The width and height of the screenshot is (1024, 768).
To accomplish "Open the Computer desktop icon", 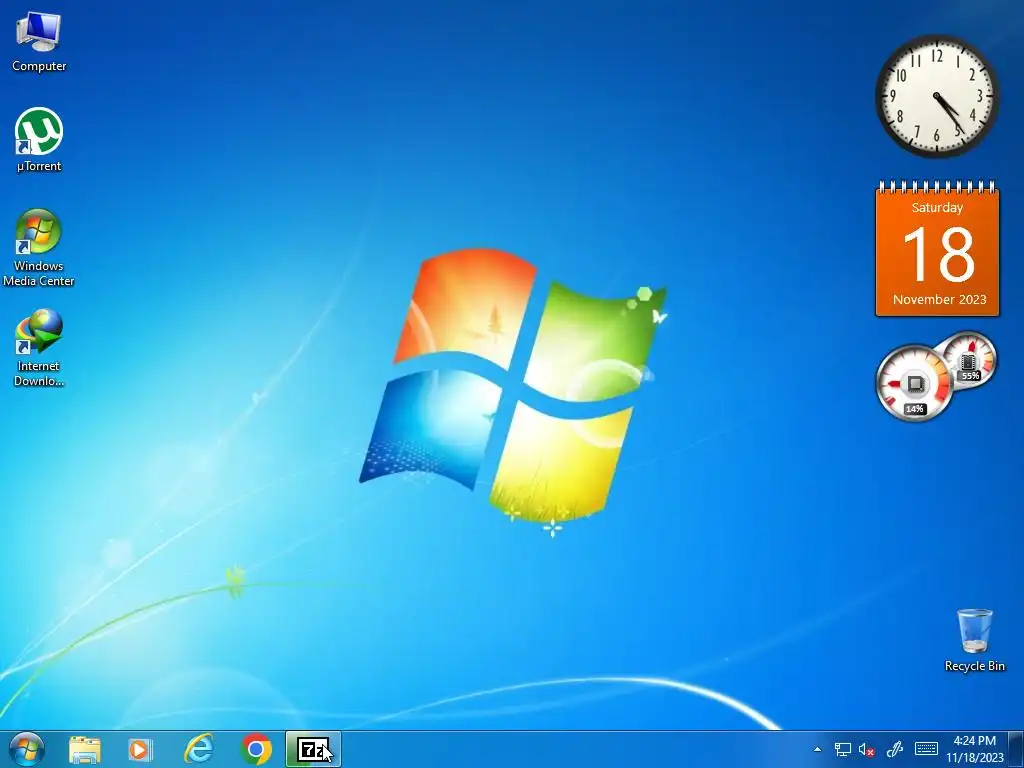I will tap(39, 41).
